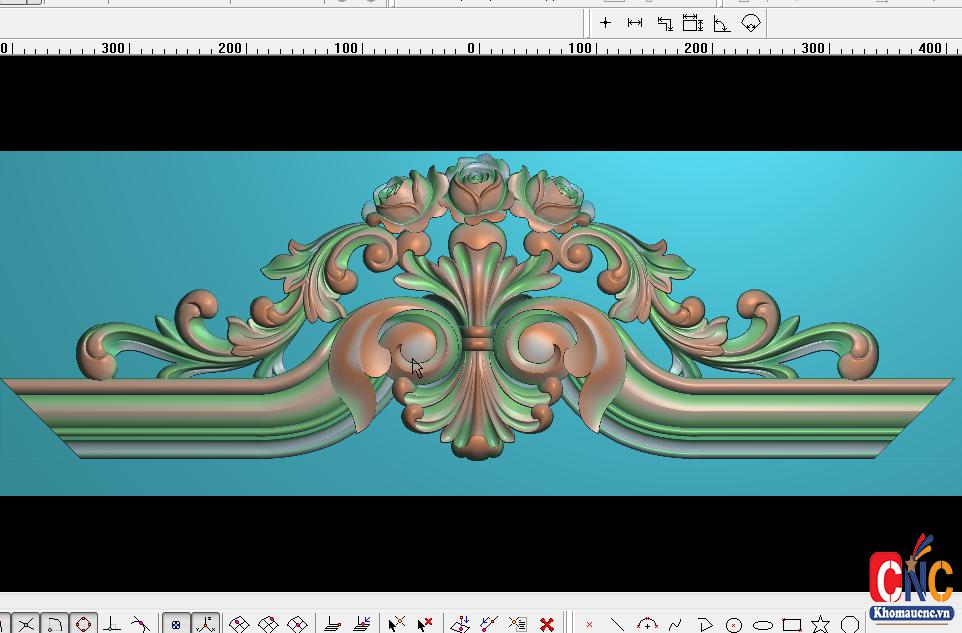Click the width-height dimension tool

pos(693,23)
